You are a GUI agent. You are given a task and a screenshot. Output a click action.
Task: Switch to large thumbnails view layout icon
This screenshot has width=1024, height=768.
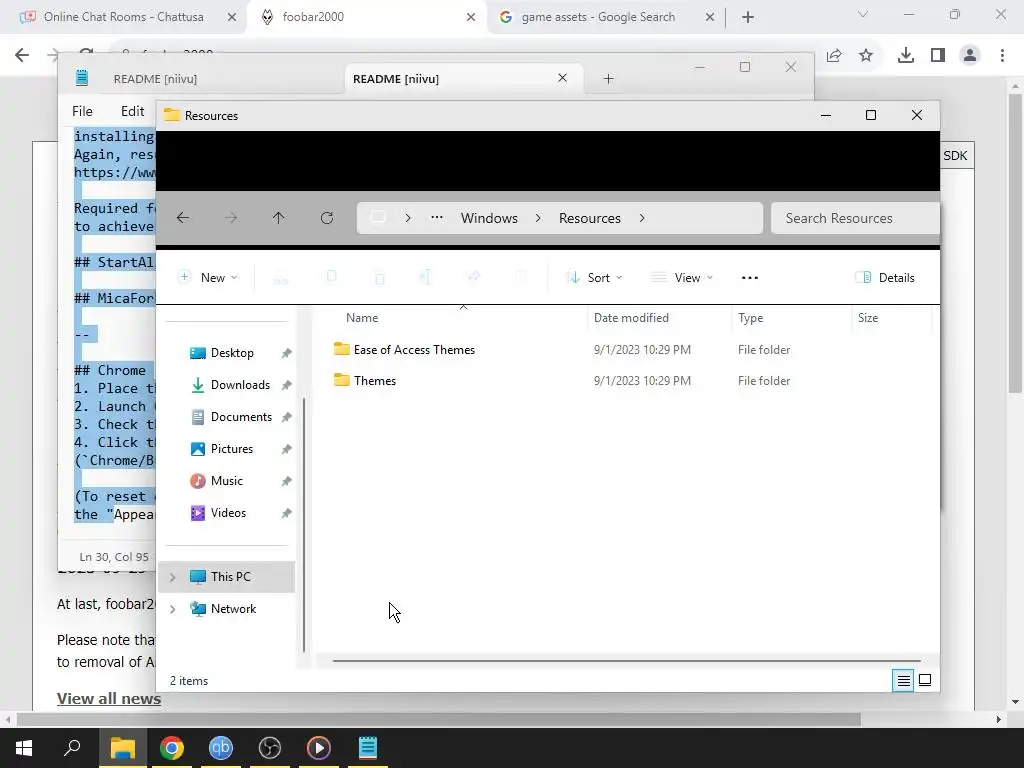coord(925,680)
